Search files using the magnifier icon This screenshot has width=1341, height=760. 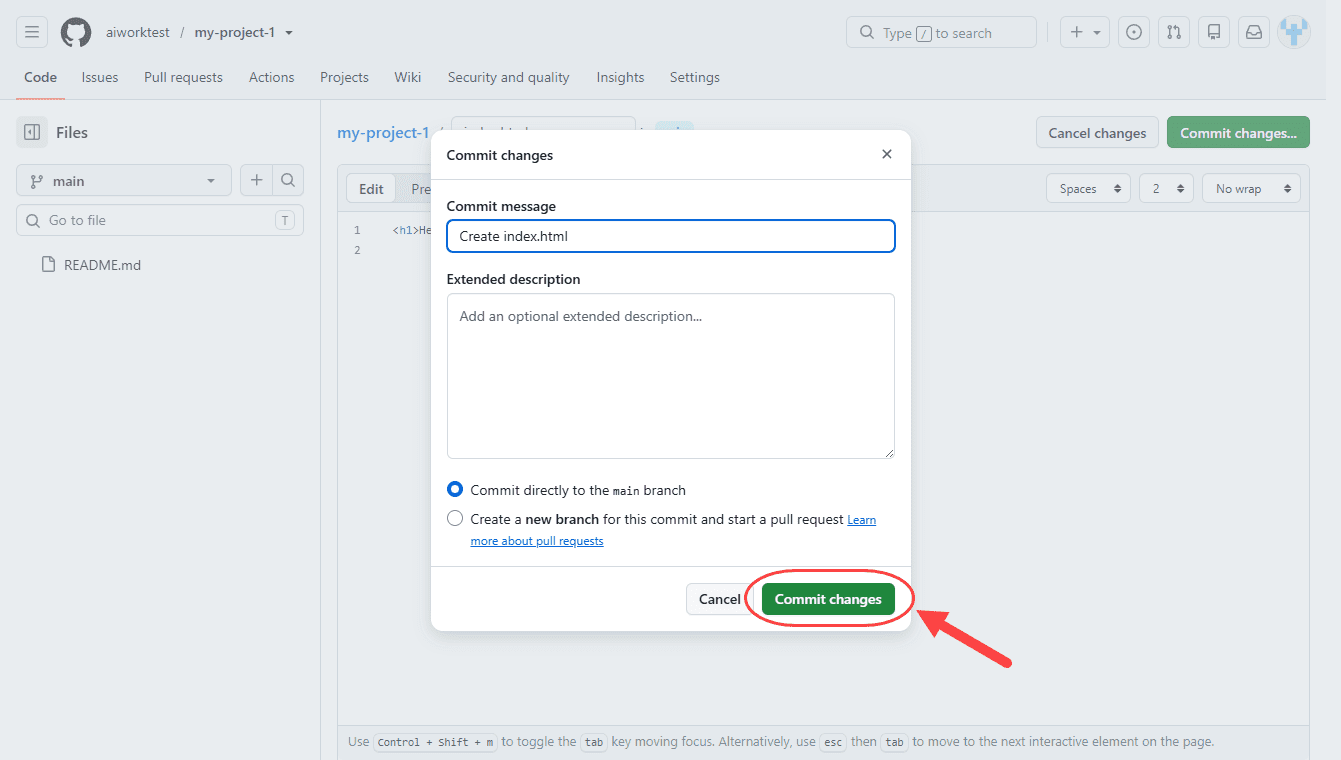[288, 180]
